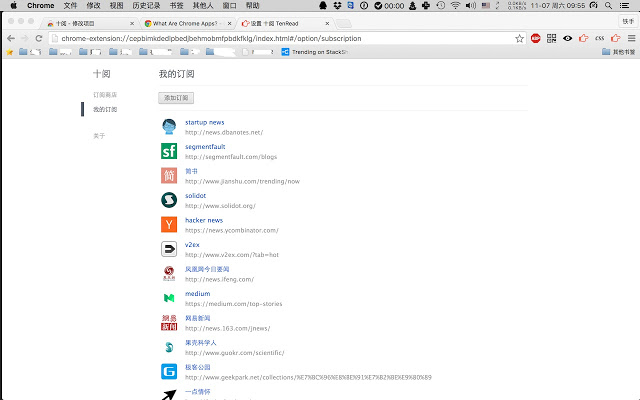Open the 历史记录 menu

[x=146, y=5]
